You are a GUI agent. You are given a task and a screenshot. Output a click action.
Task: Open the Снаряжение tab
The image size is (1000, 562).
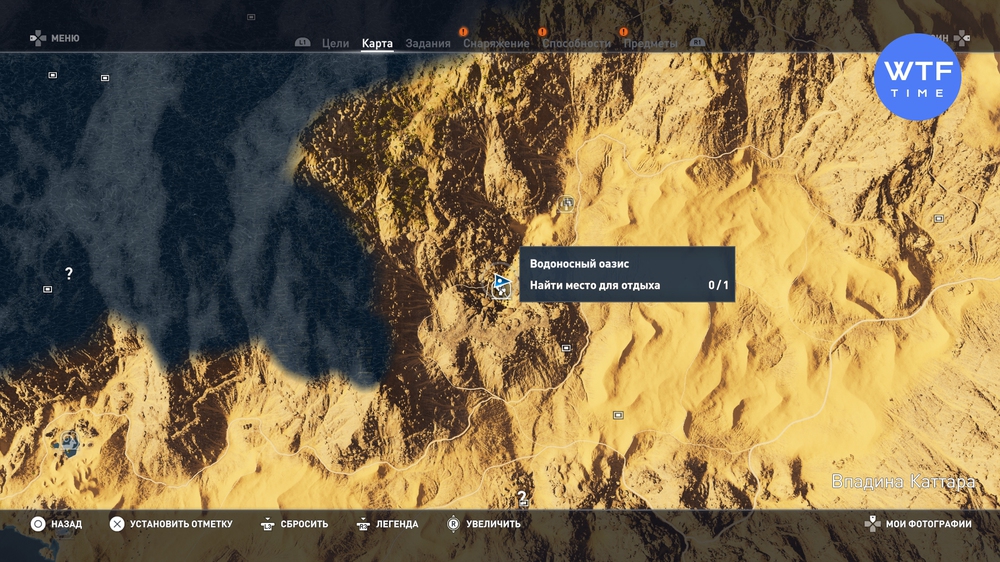pos(496,44)
